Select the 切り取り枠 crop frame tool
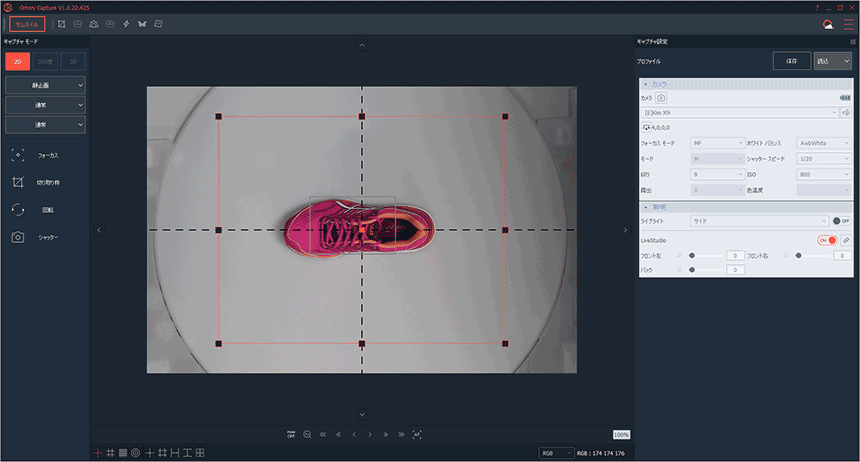The width and height of the screenshot is (860, 462). (x=18, y=183)
